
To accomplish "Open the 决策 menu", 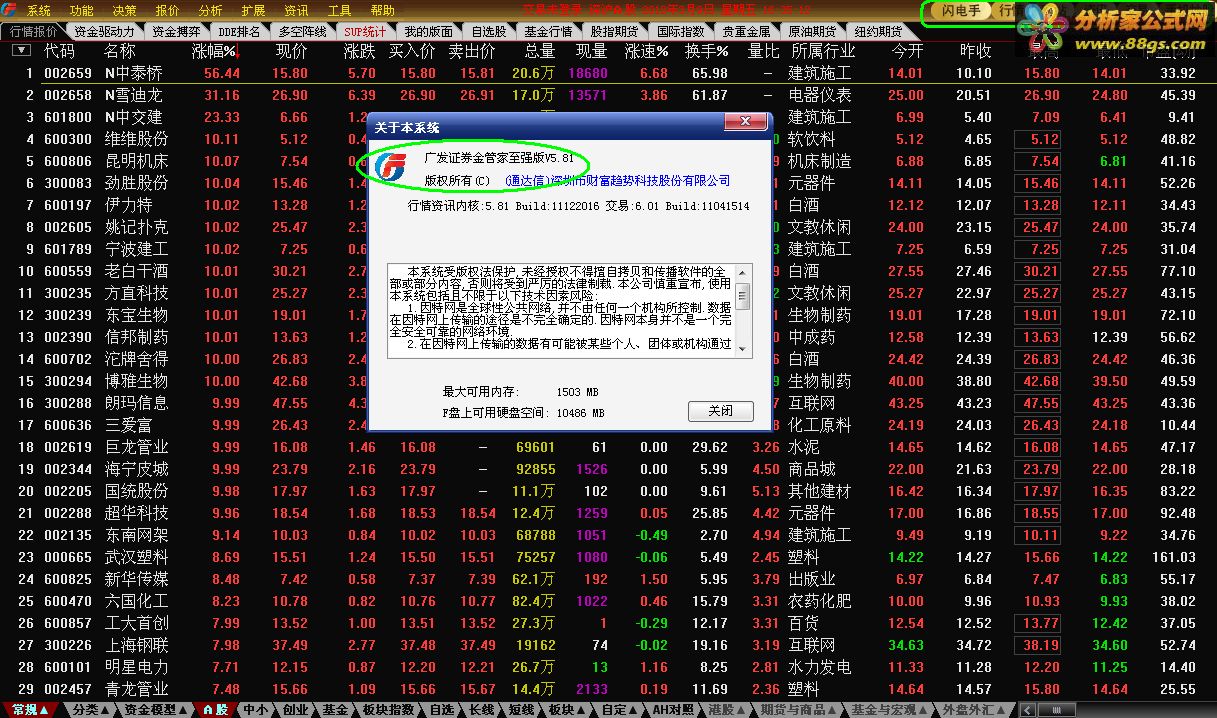I will (125, 11).
